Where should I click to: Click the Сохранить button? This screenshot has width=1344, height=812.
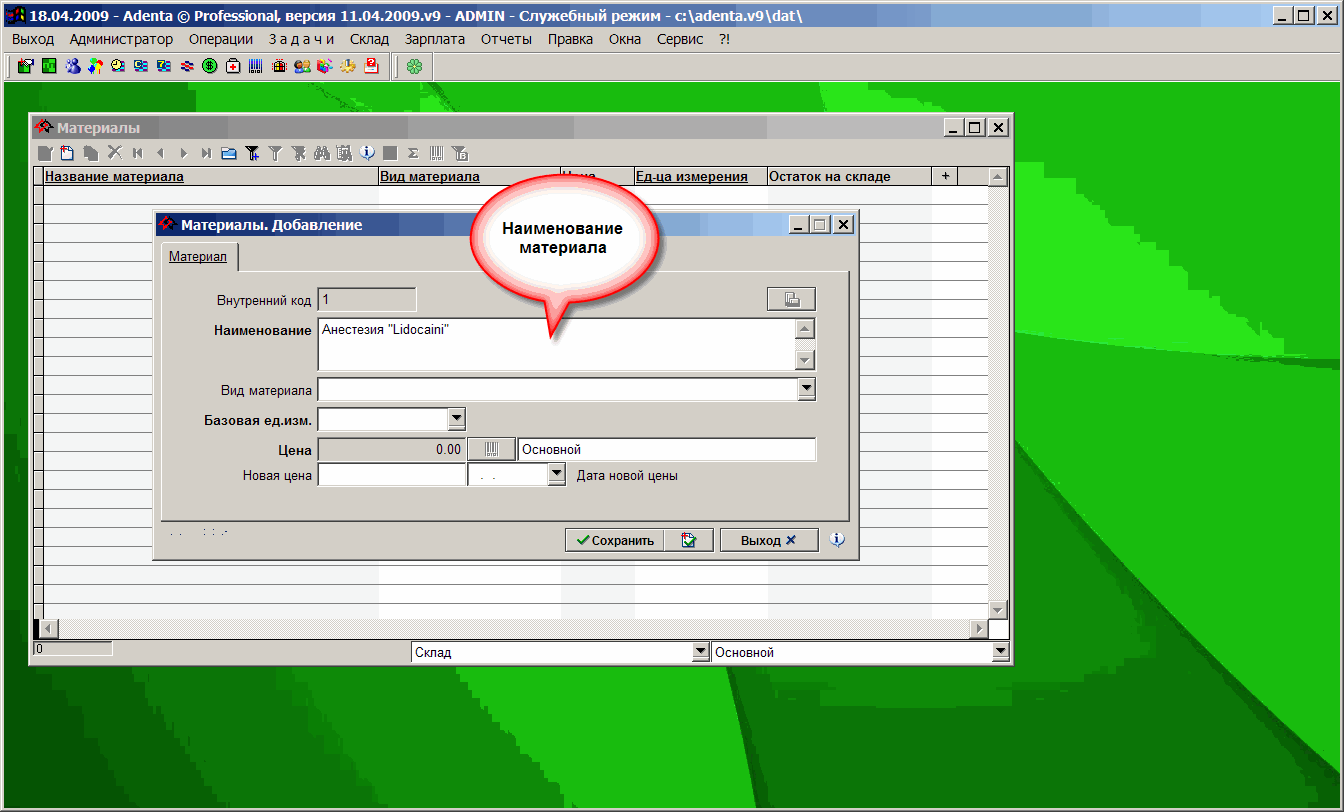613,540
